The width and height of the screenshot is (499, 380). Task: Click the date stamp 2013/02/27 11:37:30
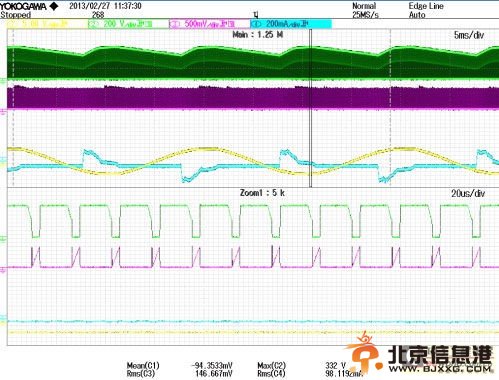(x=105, y=6)
